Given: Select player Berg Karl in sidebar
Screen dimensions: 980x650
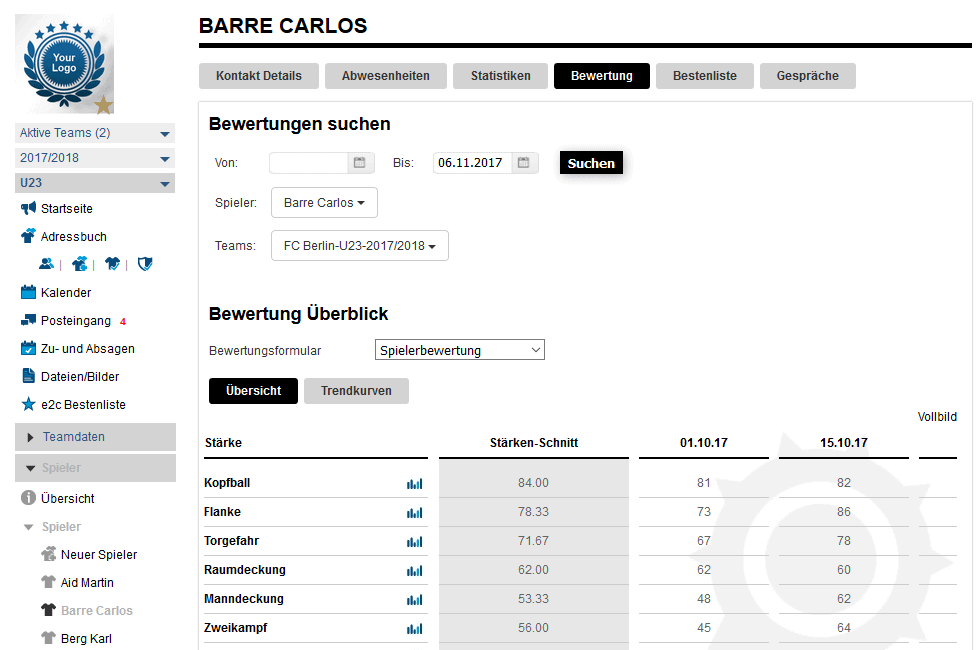Looking at the screenshot, I should click(86, 639).
